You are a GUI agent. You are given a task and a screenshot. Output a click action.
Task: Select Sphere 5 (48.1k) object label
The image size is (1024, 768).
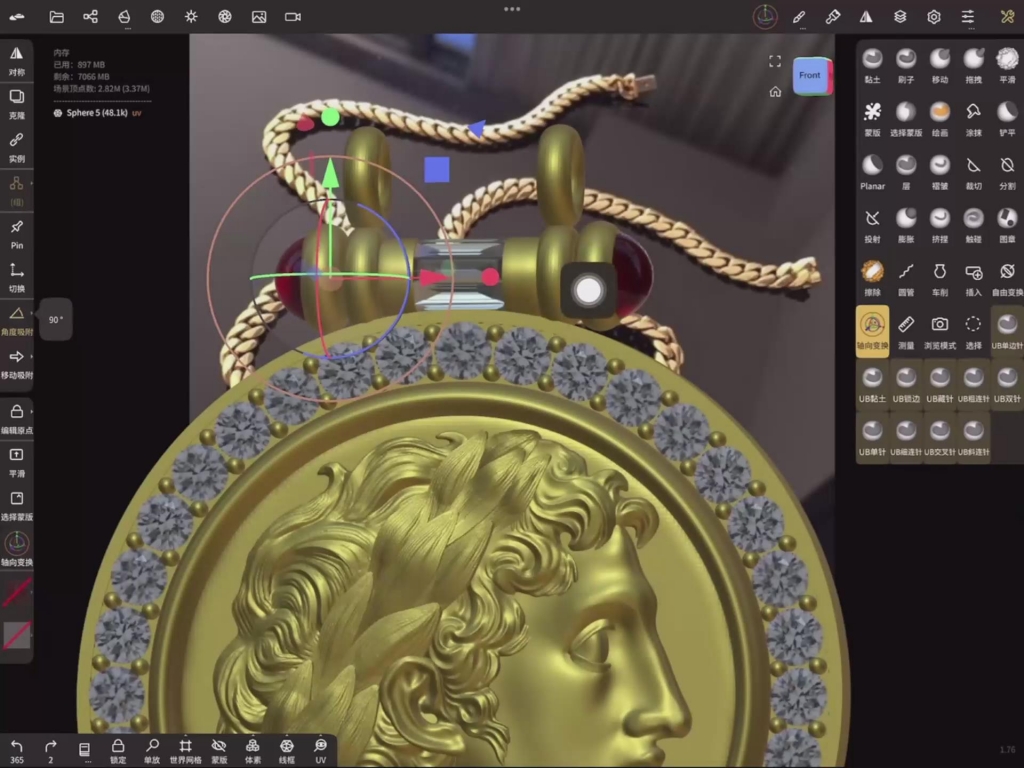(97, 113)
